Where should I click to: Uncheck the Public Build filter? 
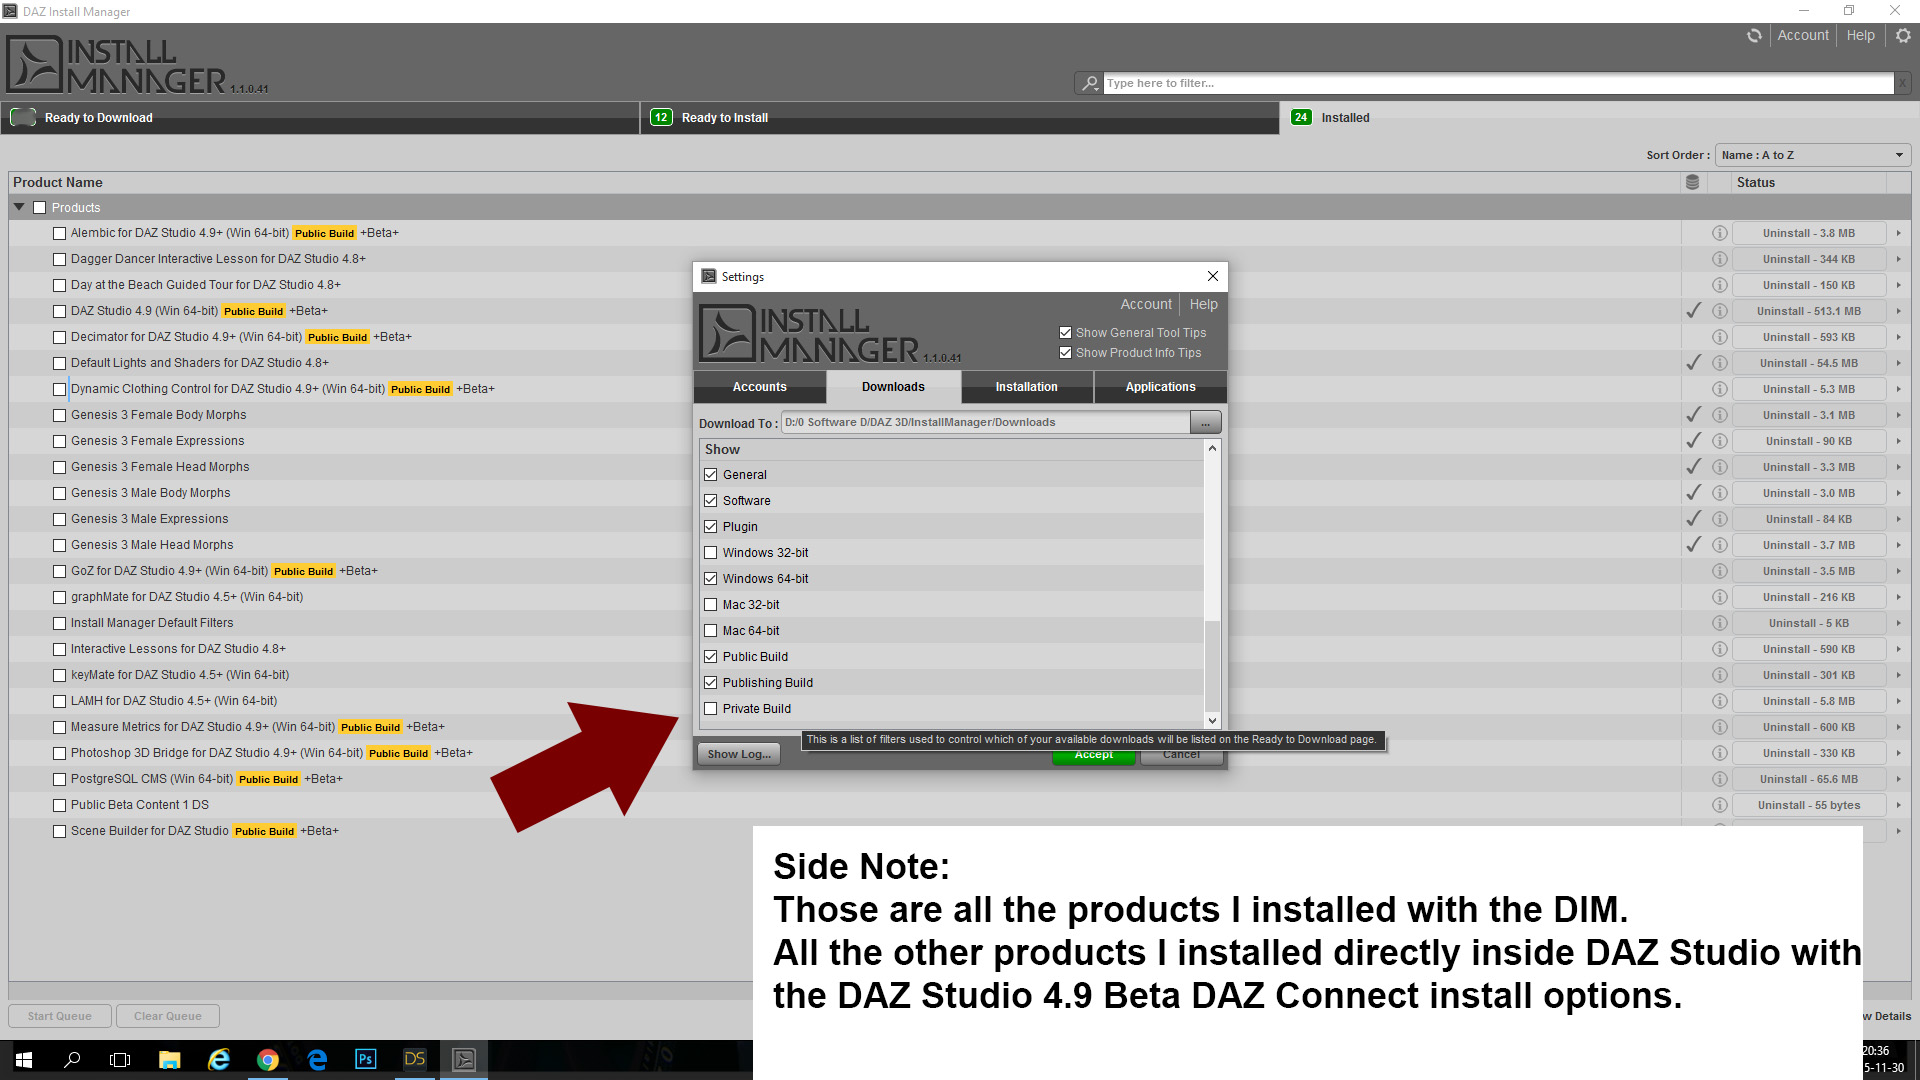(x=711, y=657)
